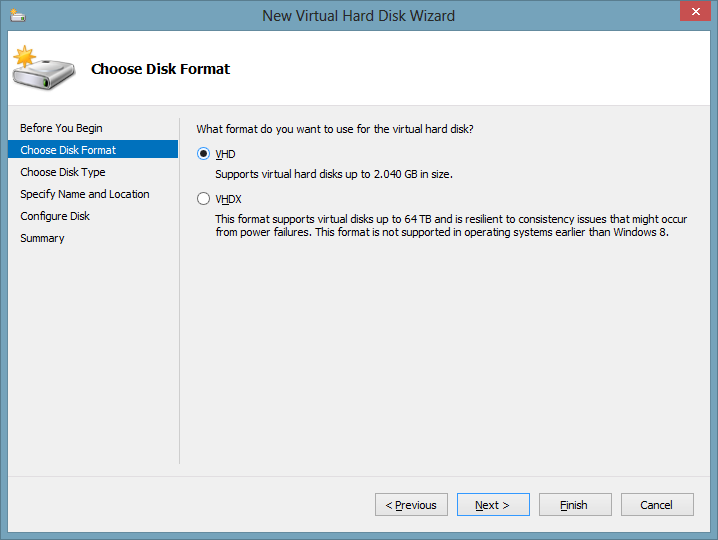Go to the Configure Disk step
718x540 pixels.
55,216
